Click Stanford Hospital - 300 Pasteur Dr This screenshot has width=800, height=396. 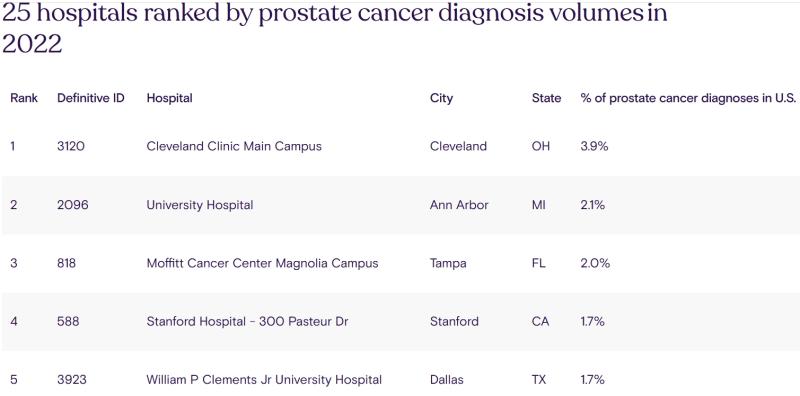pos(247,321)
